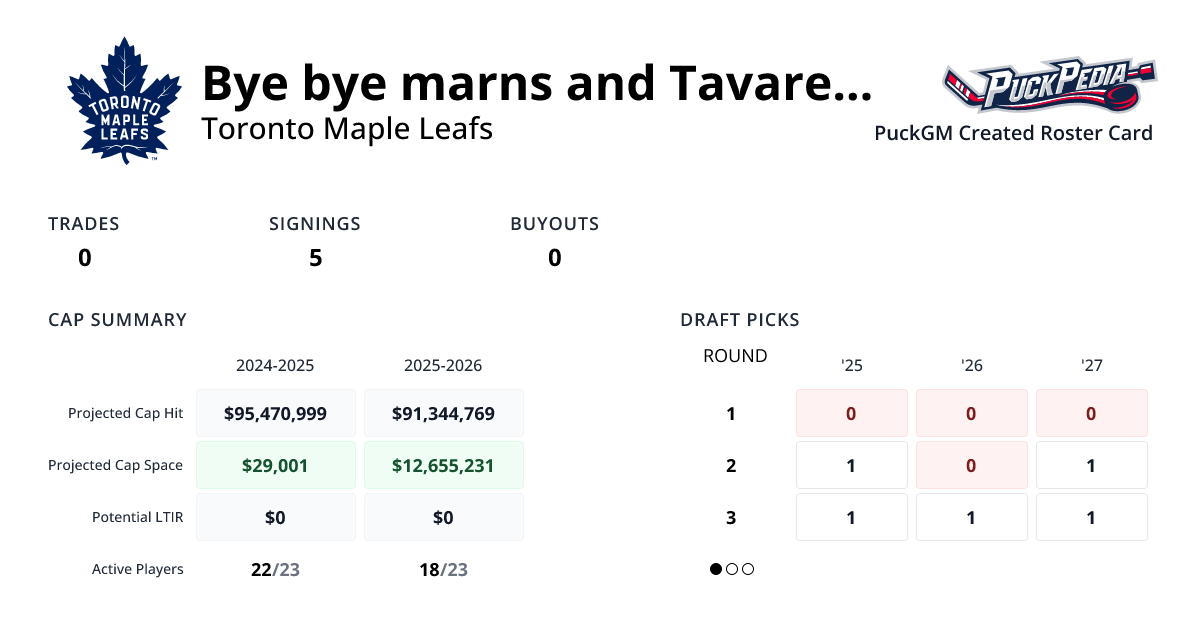Click the '25 first-round pick cell

tap(851, 413)
